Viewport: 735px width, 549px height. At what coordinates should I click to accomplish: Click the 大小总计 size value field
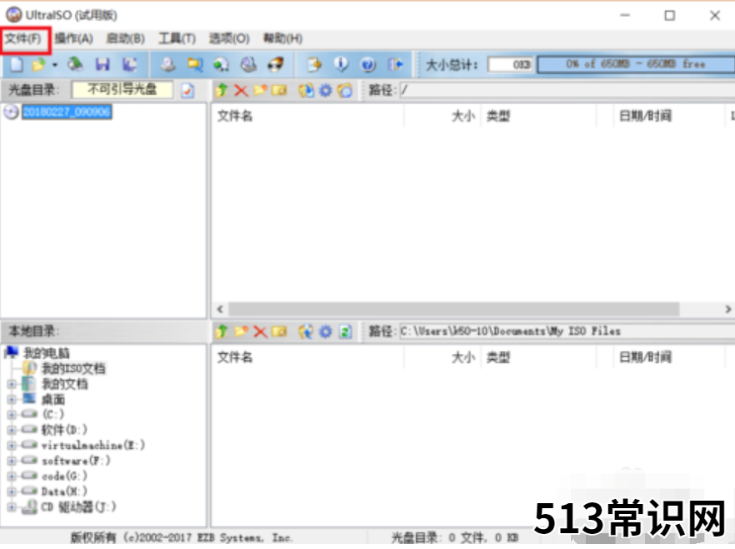click(510, 64)
